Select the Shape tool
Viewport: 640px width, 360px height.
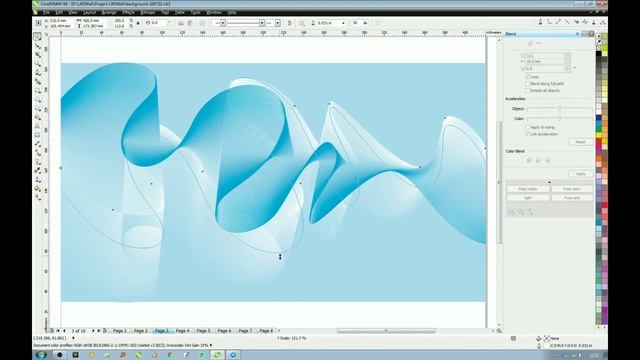pos(38,46)
